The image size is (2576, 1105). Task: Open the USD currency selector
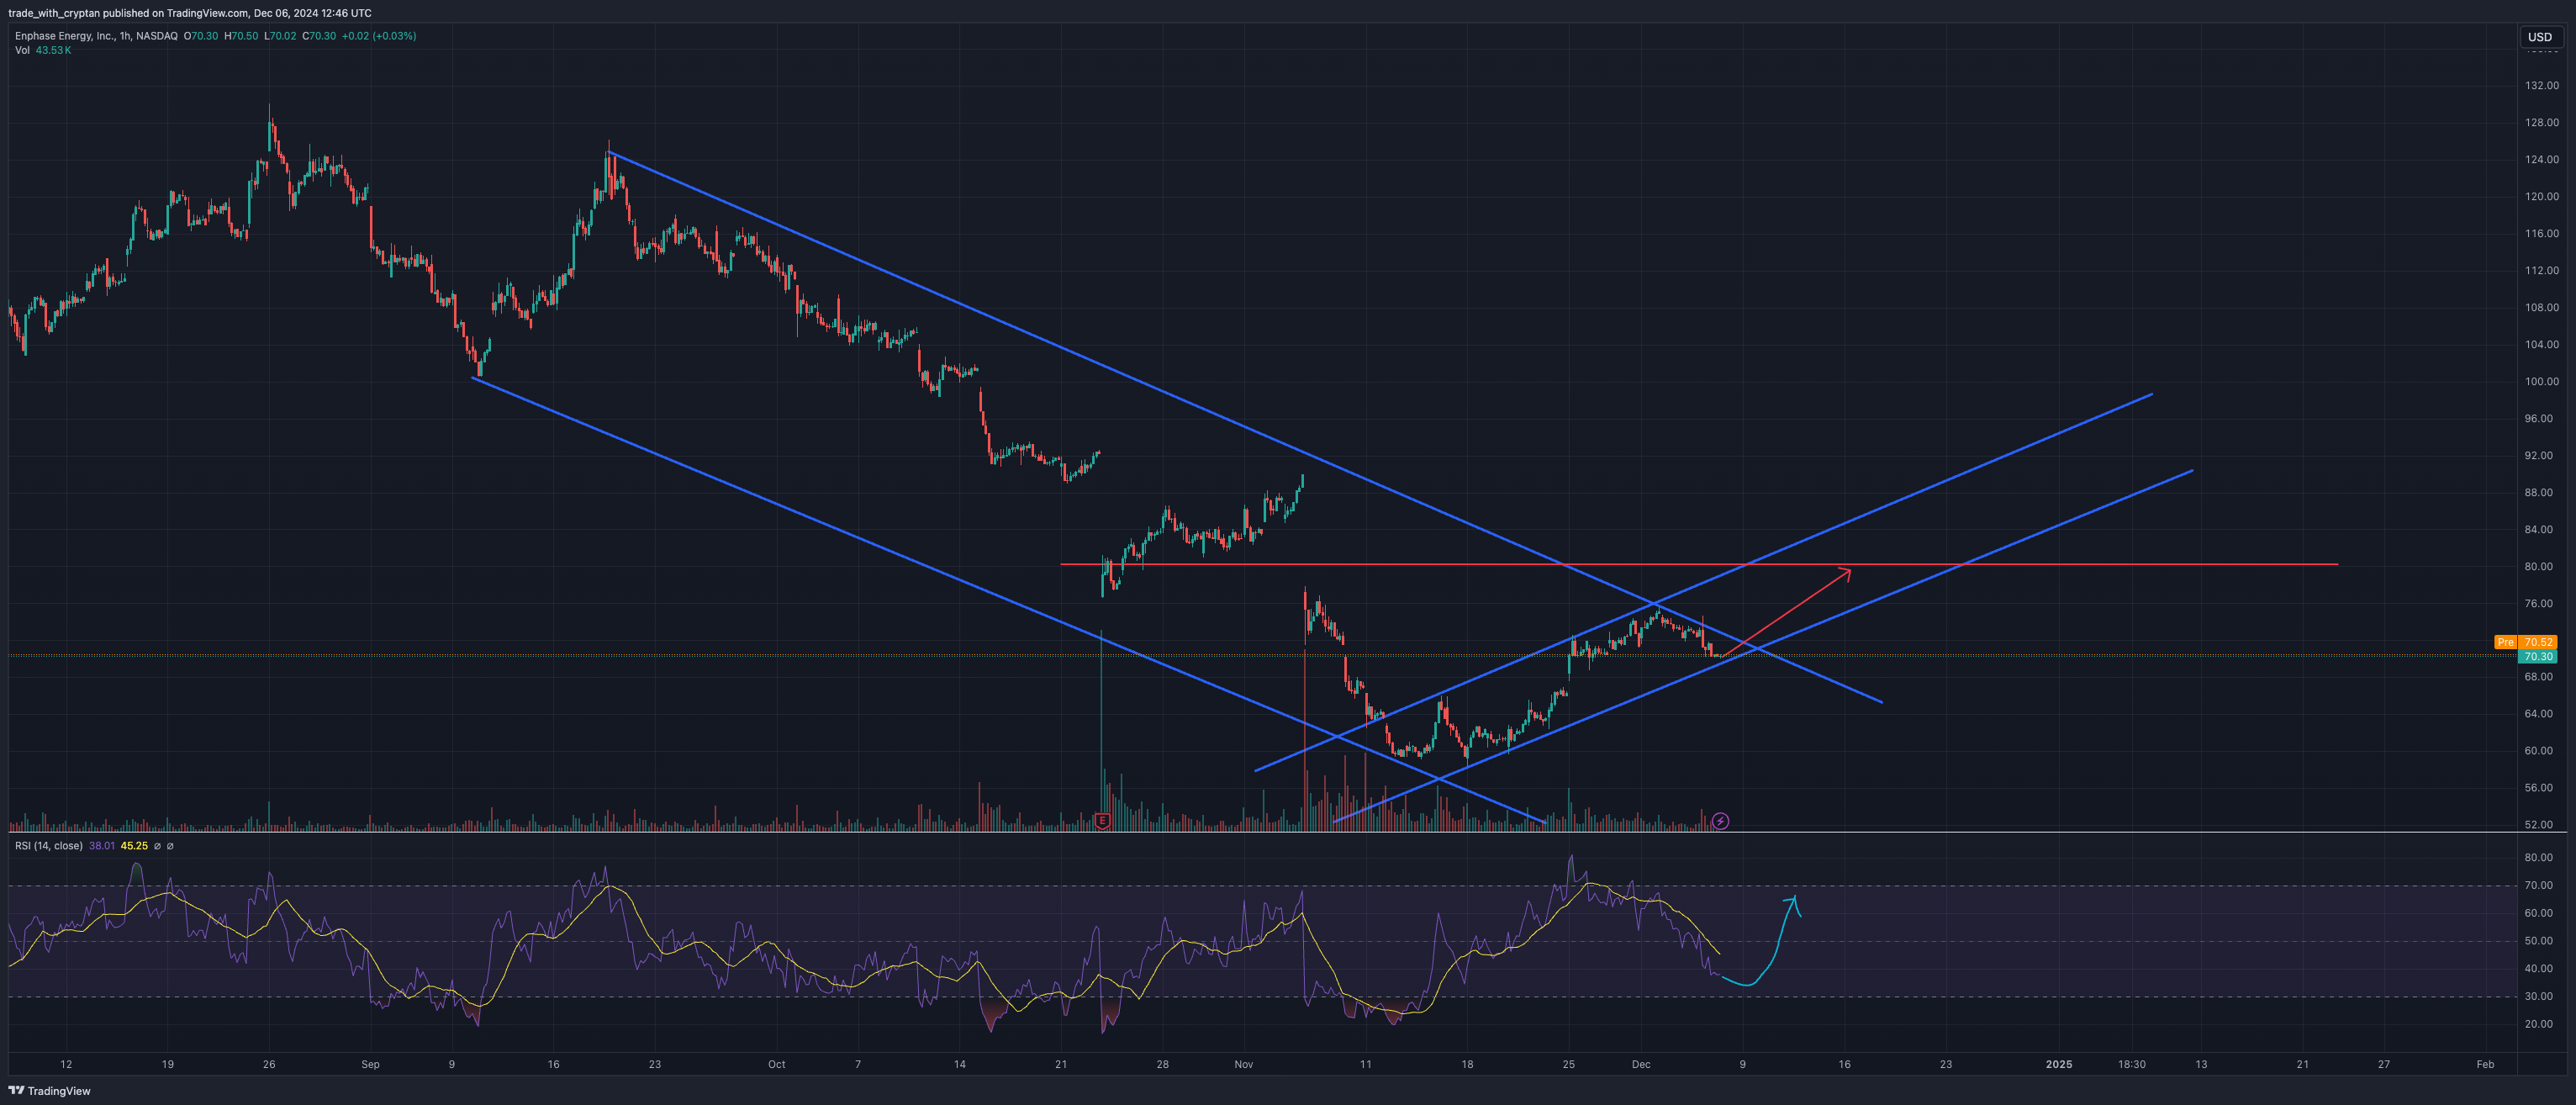(2540, 37)
